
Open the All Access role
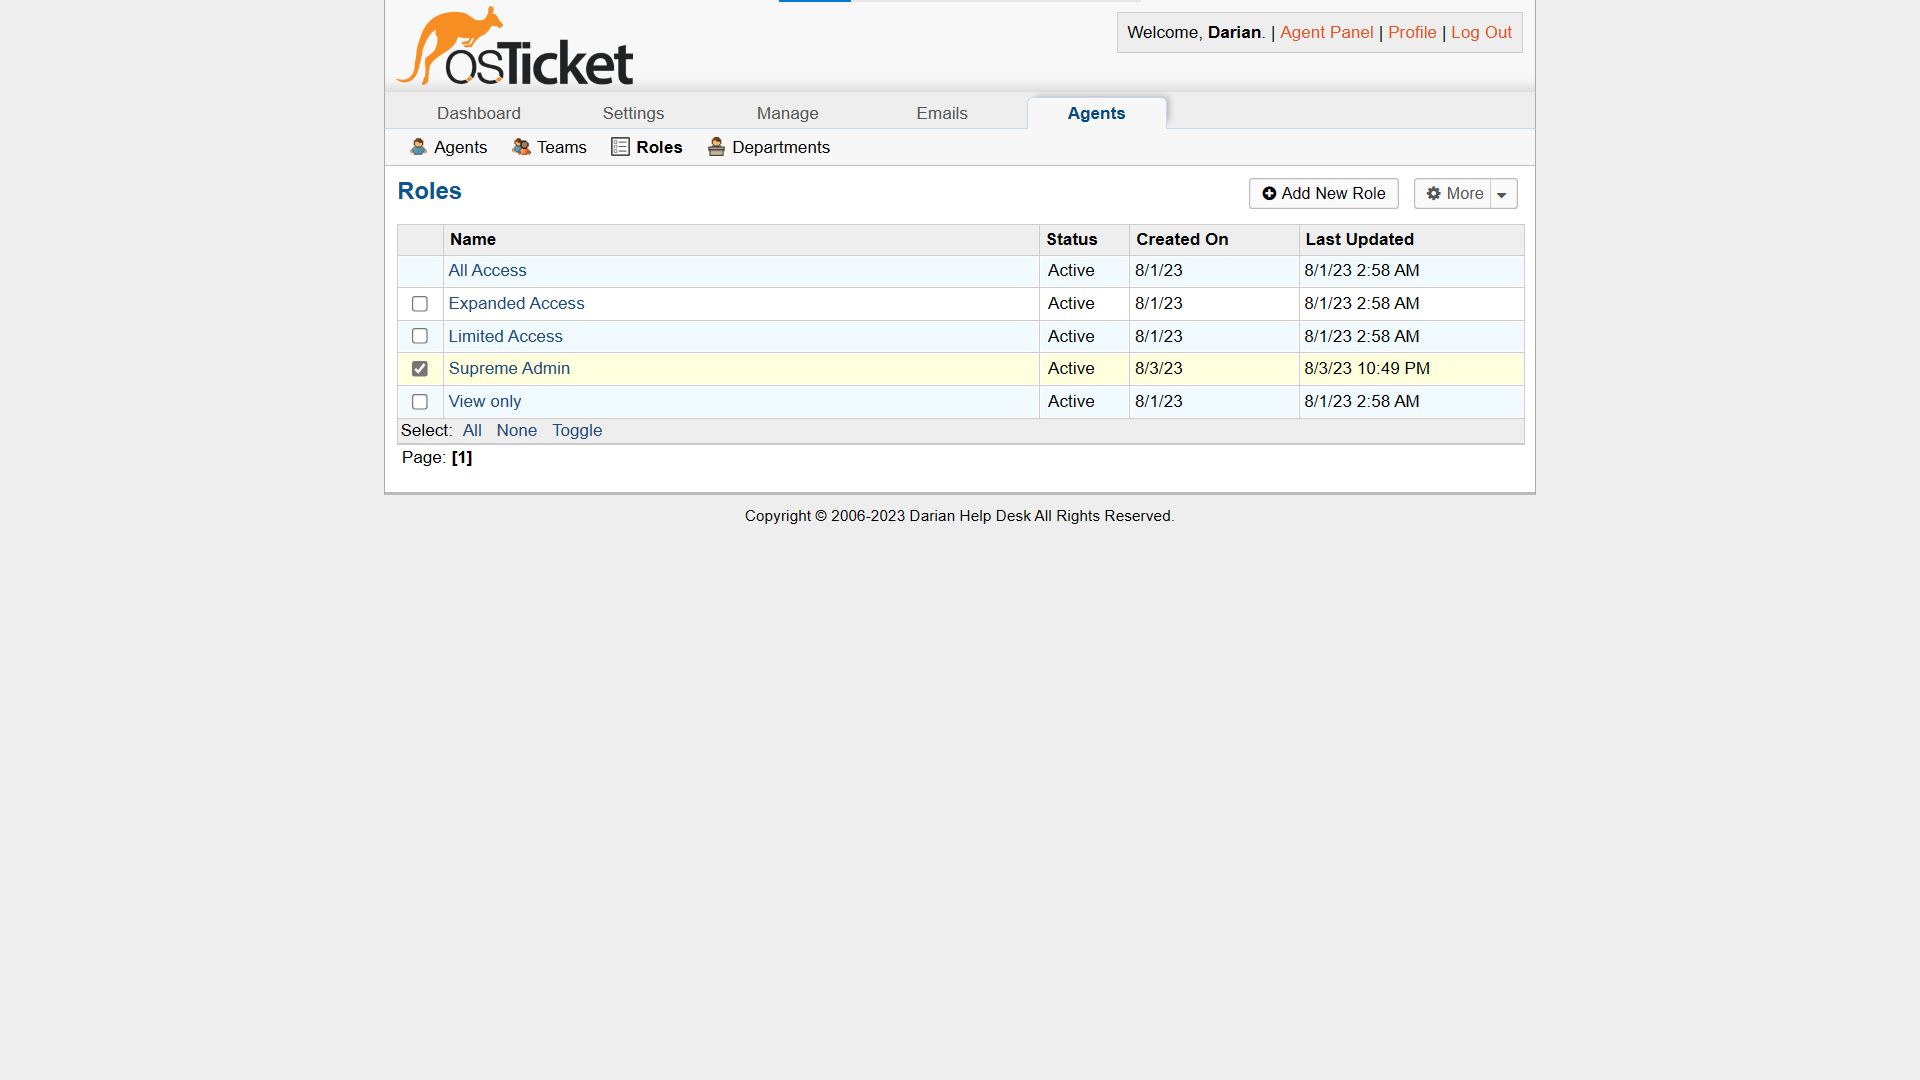tap(487, 270)
